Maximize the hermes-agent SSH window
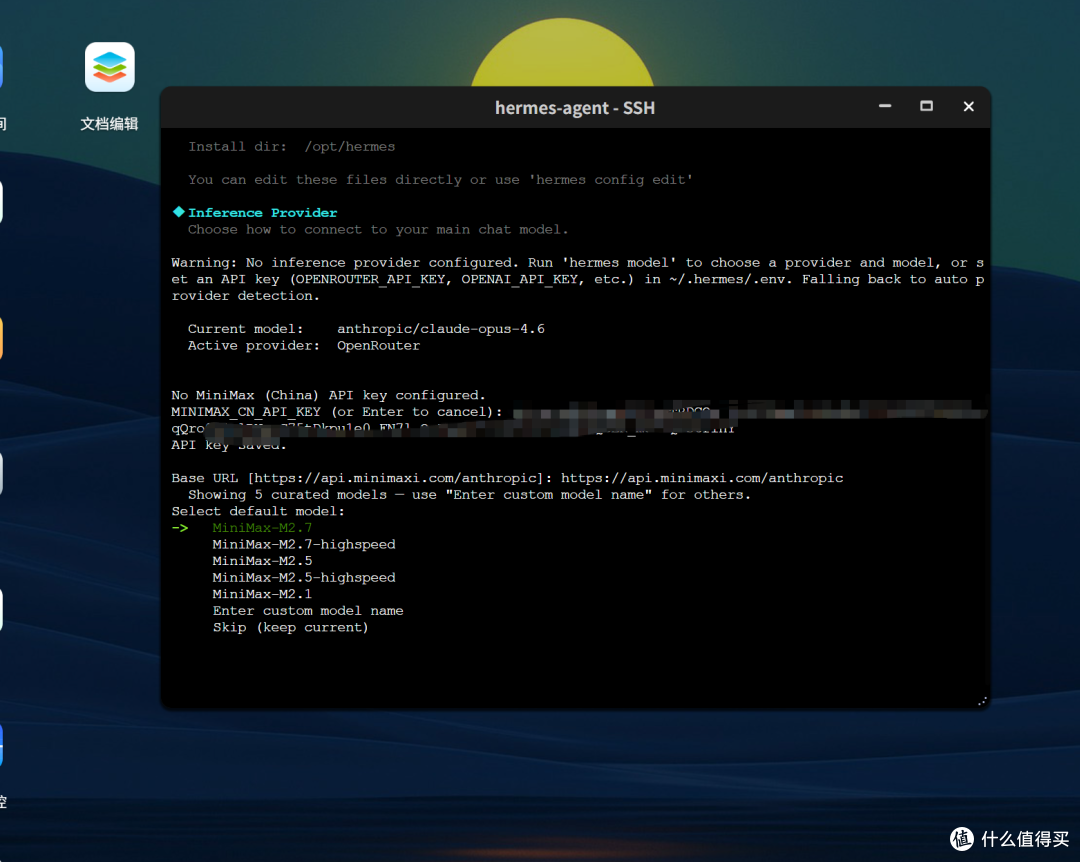1080x862 pixels. click(x=926, y=106)
